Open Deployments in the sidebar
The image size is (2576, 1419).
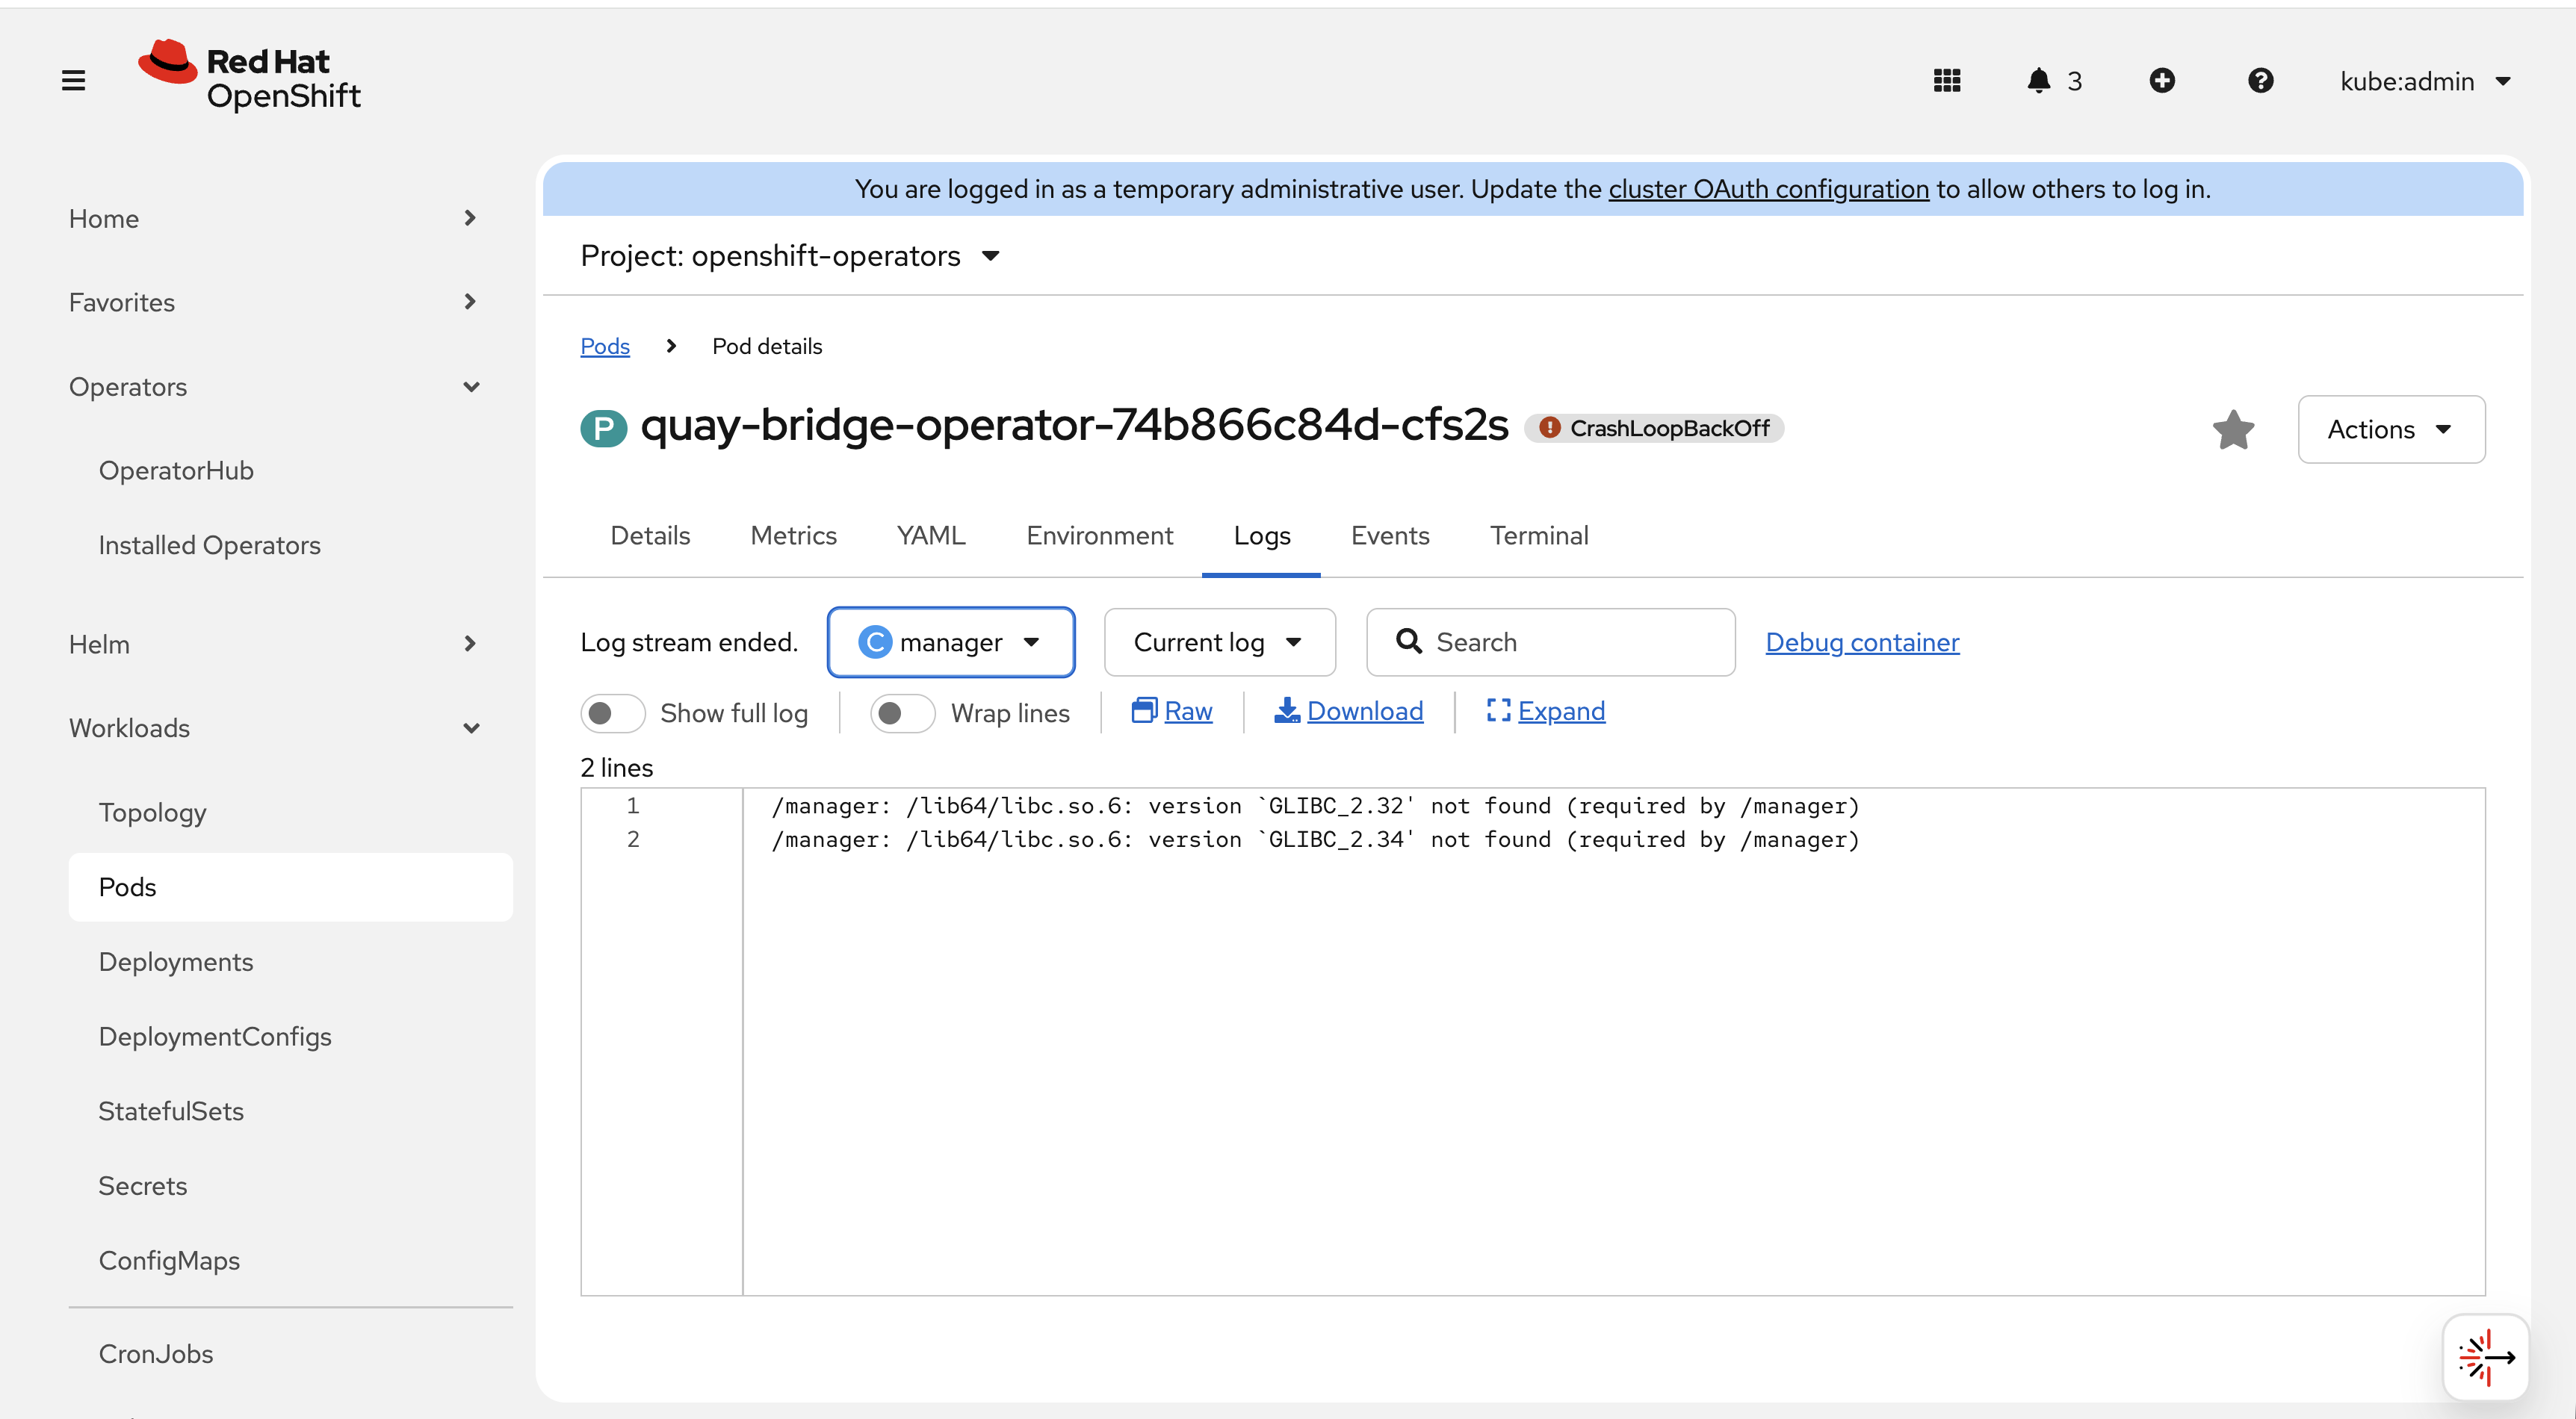pyautogui.click(x=176, y=962)
